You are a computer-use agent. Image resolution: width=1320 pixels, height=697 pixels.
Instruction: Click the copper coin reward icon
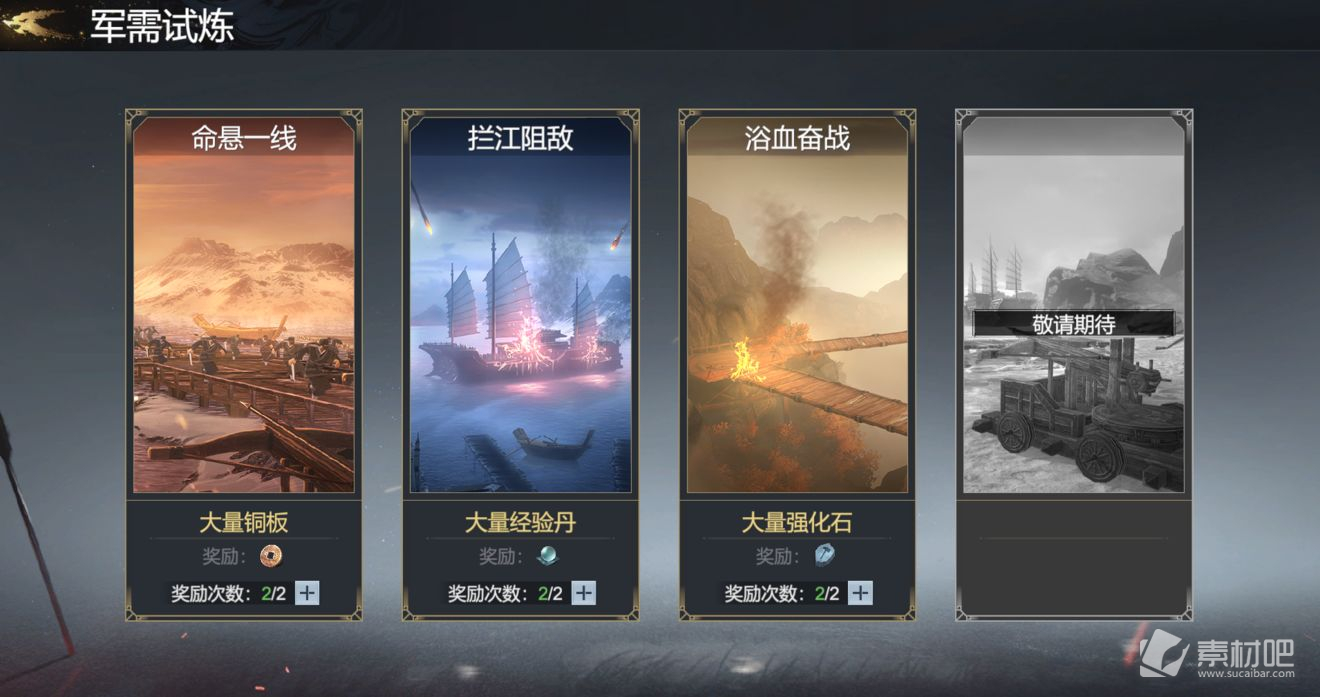271,555
